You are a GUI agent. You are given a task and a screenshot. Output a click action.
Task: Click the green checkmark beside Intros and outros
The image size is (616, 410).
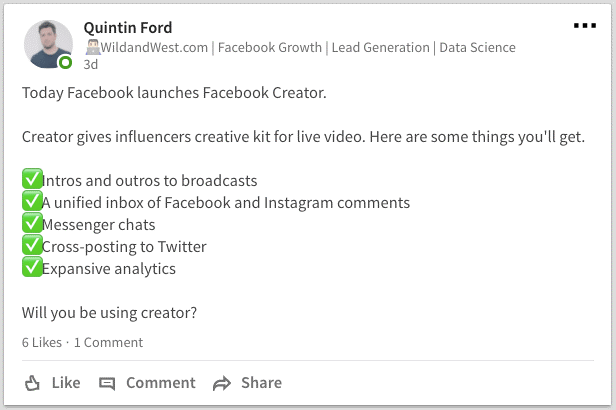coord(32,179)
